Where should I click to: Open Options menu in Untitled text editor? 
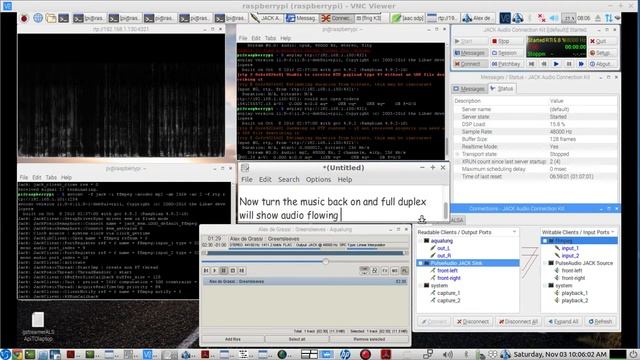pos(318,180)
